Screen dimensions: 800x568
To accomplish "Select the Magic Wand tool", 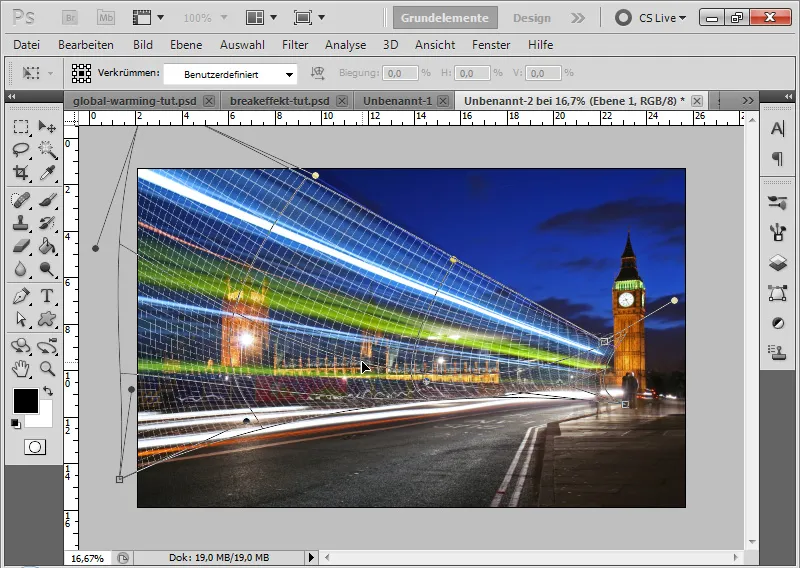I will (47, 150).
